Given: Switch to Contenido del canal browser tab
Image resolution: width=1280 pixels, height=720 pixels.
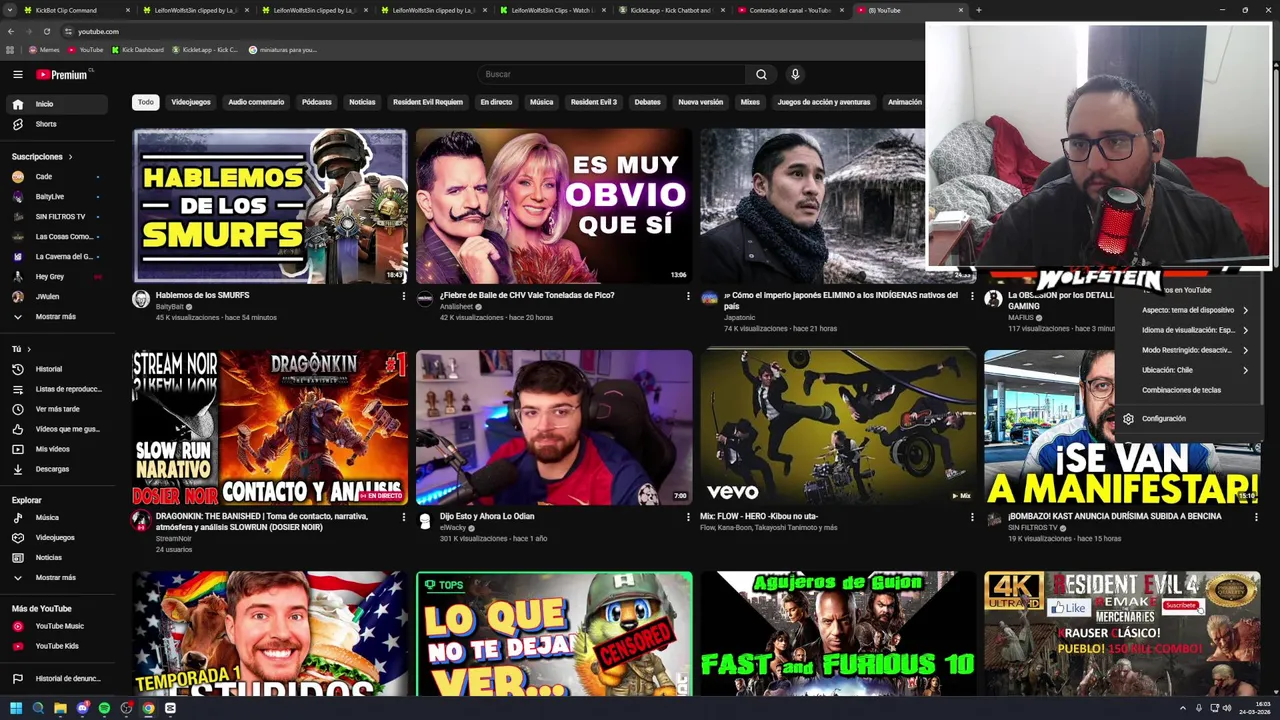Looking at the screenshot, I should (790, 10).
